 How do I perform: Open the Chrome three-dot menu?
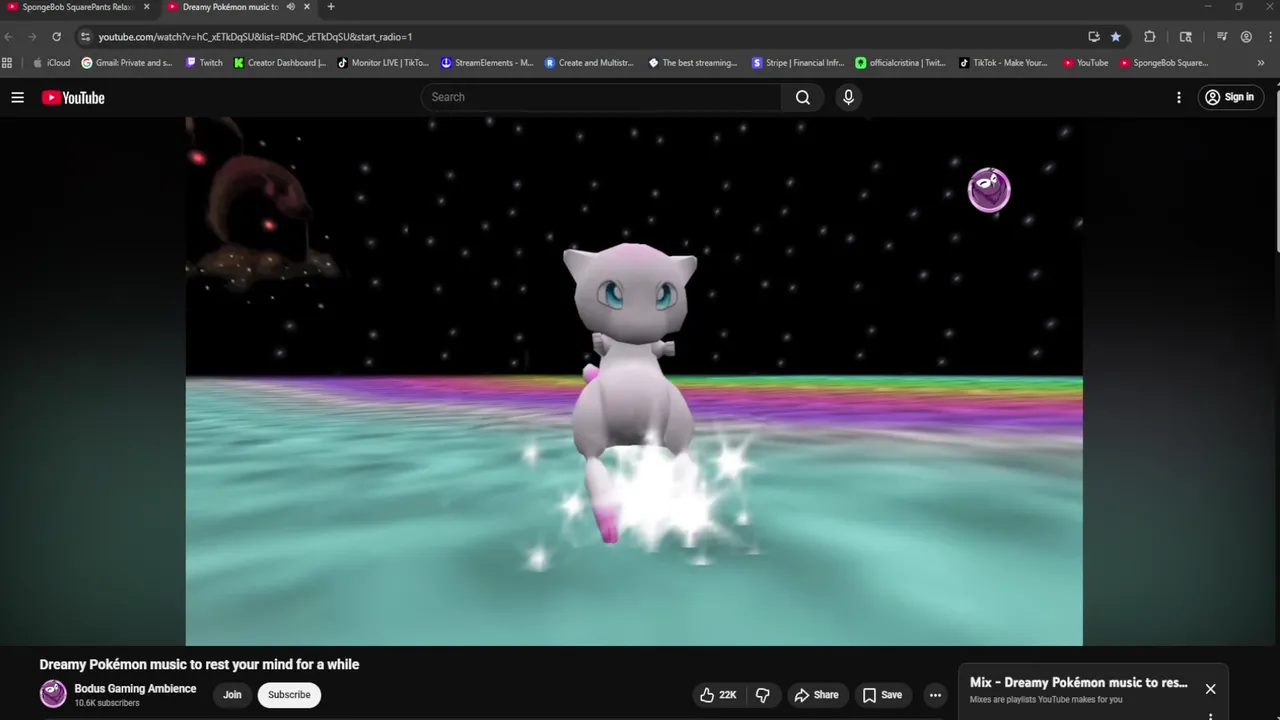coord(1270,37)
